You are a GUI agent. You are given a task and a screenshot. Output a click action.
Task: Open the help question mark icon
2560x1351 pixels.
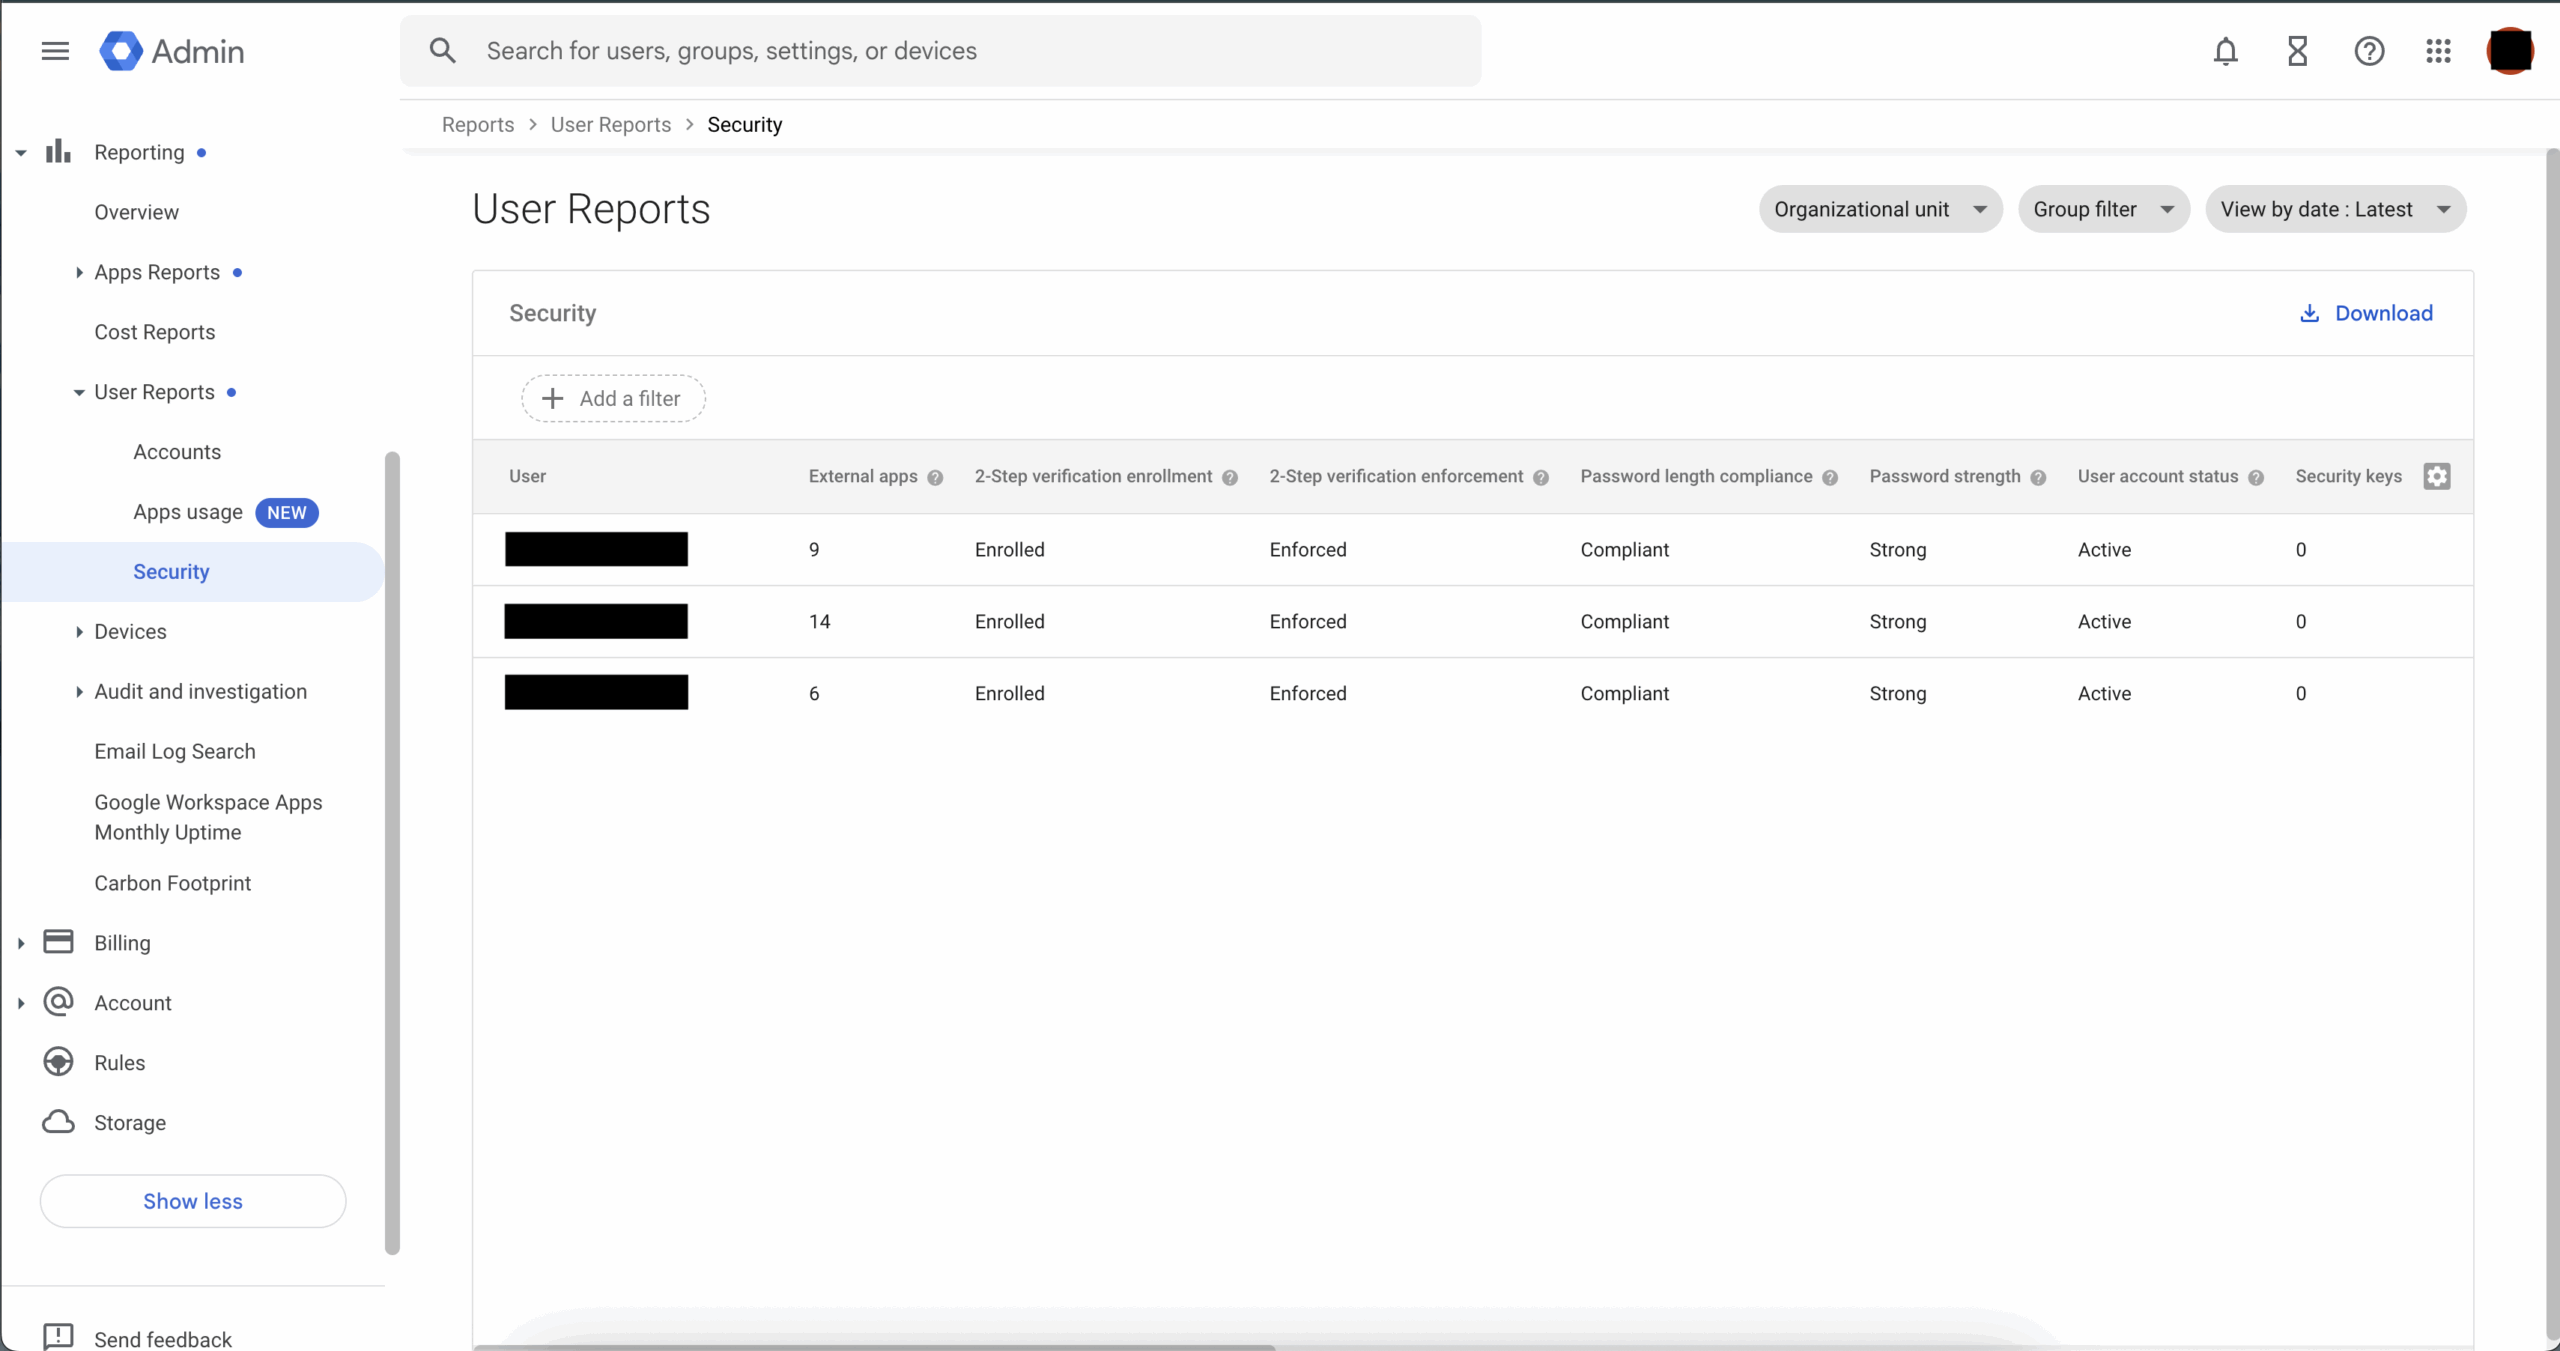click(x=2369, y=51)
